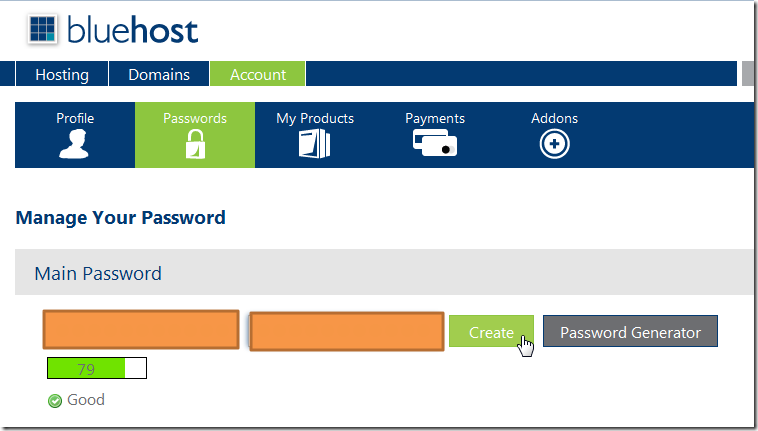Open Profile via the person icon

[x=74, y=145]
